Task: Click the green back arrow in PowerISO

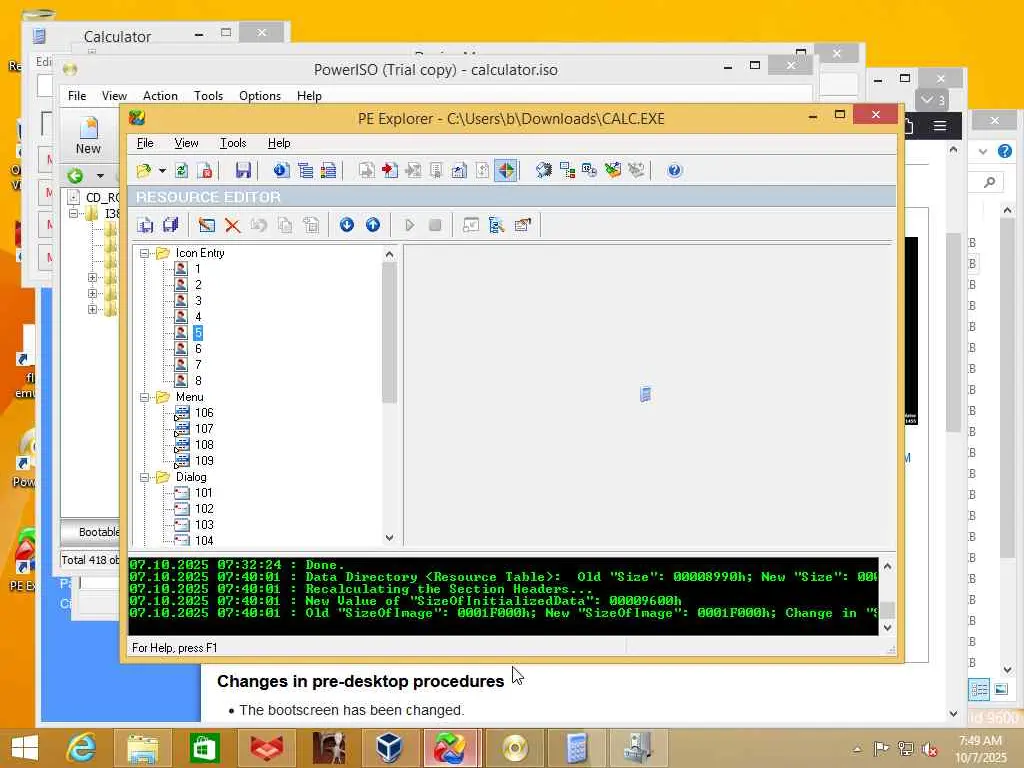Action: click(76, 176)
